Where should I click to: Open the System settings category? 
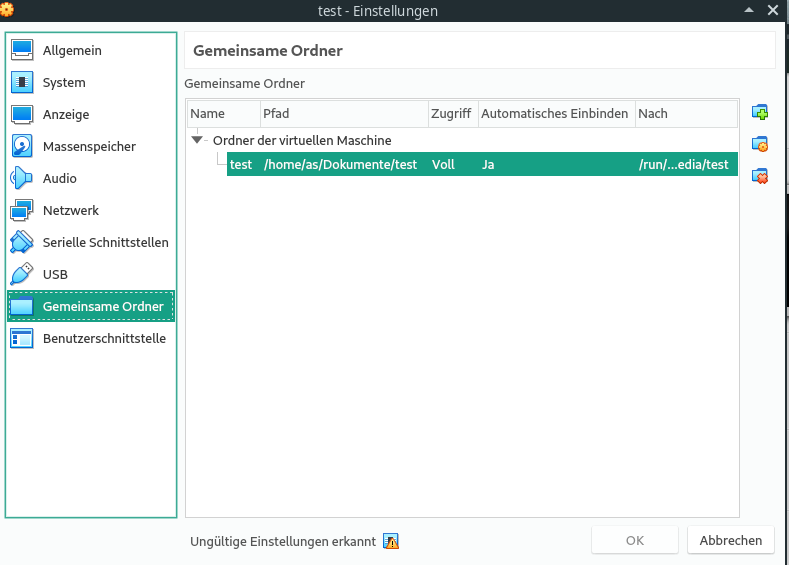tap(63, 82)
